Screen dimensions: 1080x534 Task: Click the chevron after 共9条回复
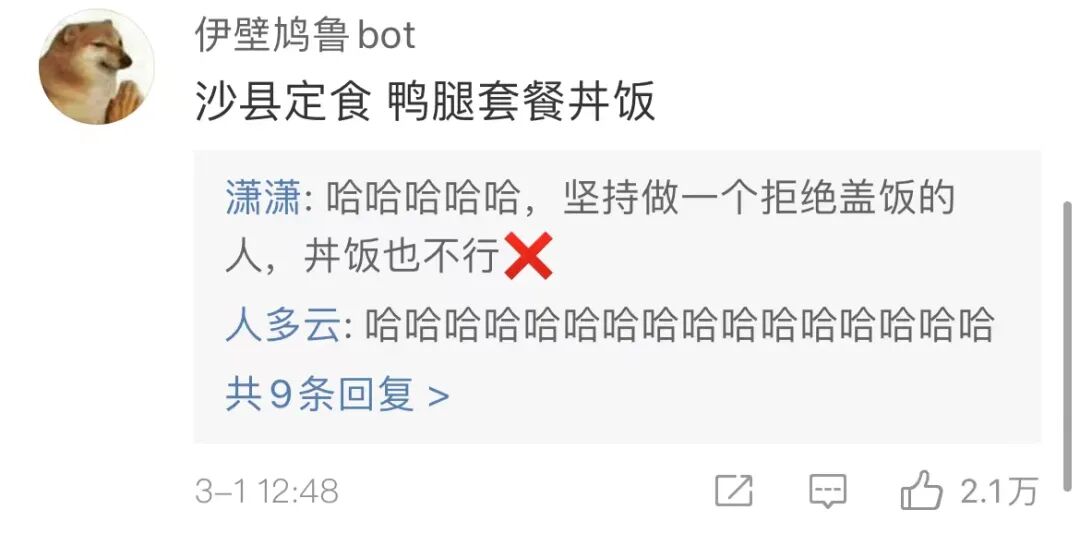click(439, 396)
